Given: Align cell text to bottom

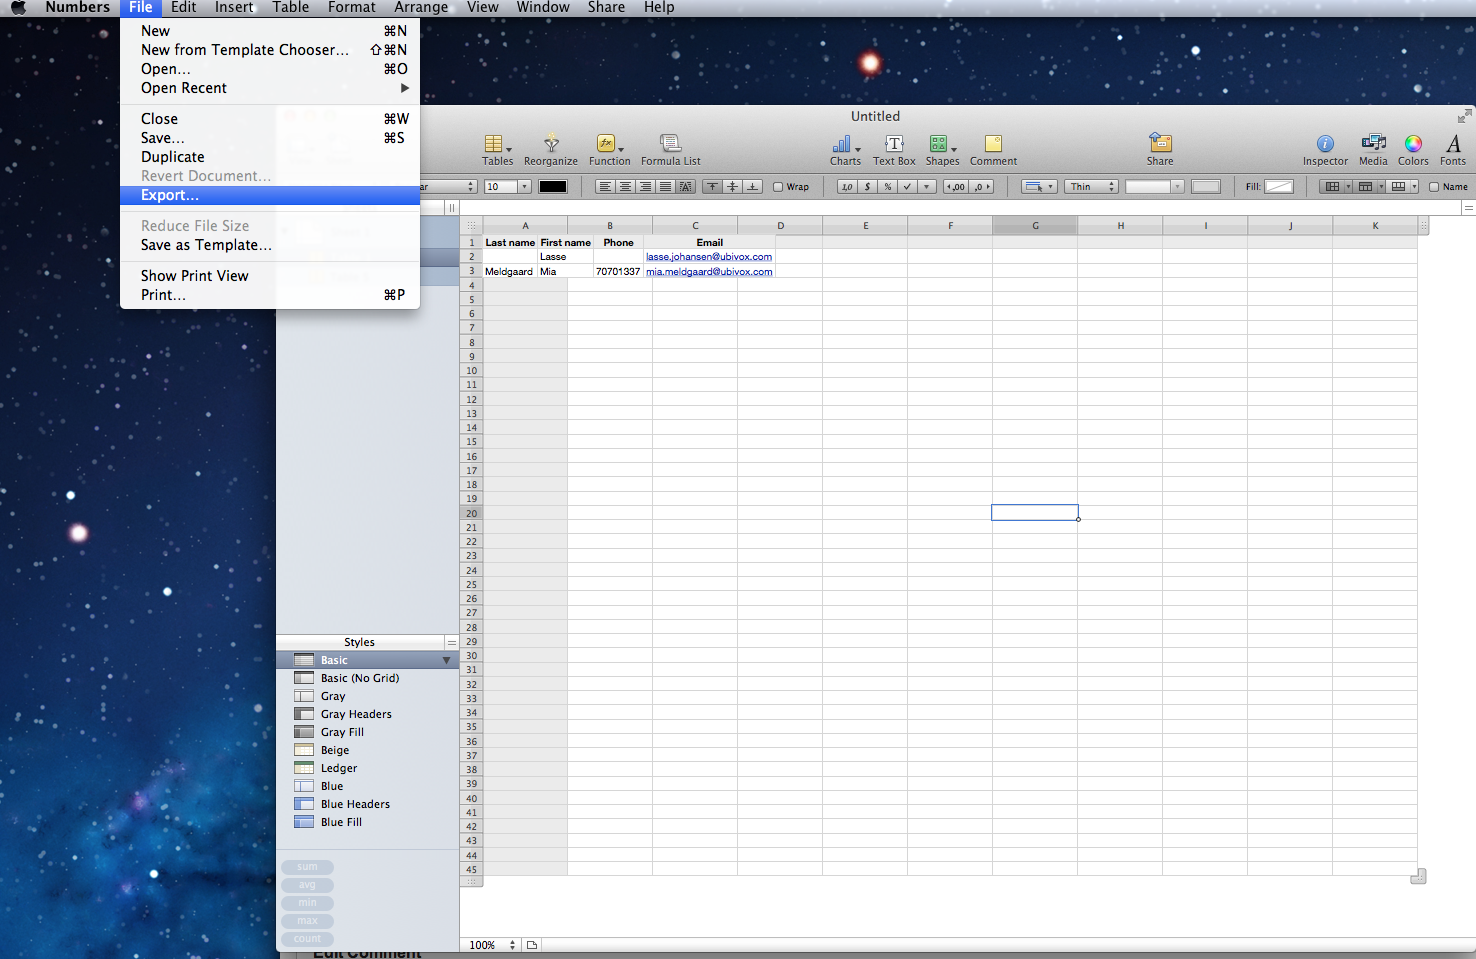Looking at the screenshot, I should [753, 187].
